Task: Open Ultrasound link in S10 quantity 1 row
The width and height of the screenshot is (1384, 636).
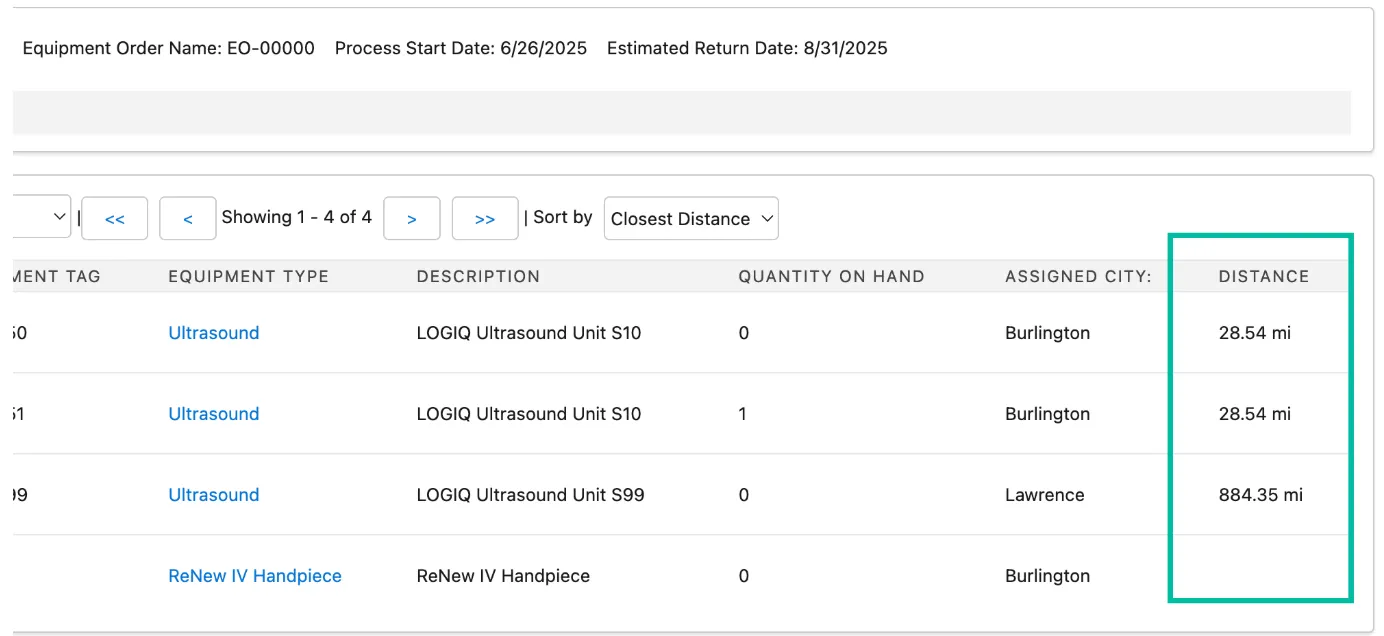Action: point(214,414)
